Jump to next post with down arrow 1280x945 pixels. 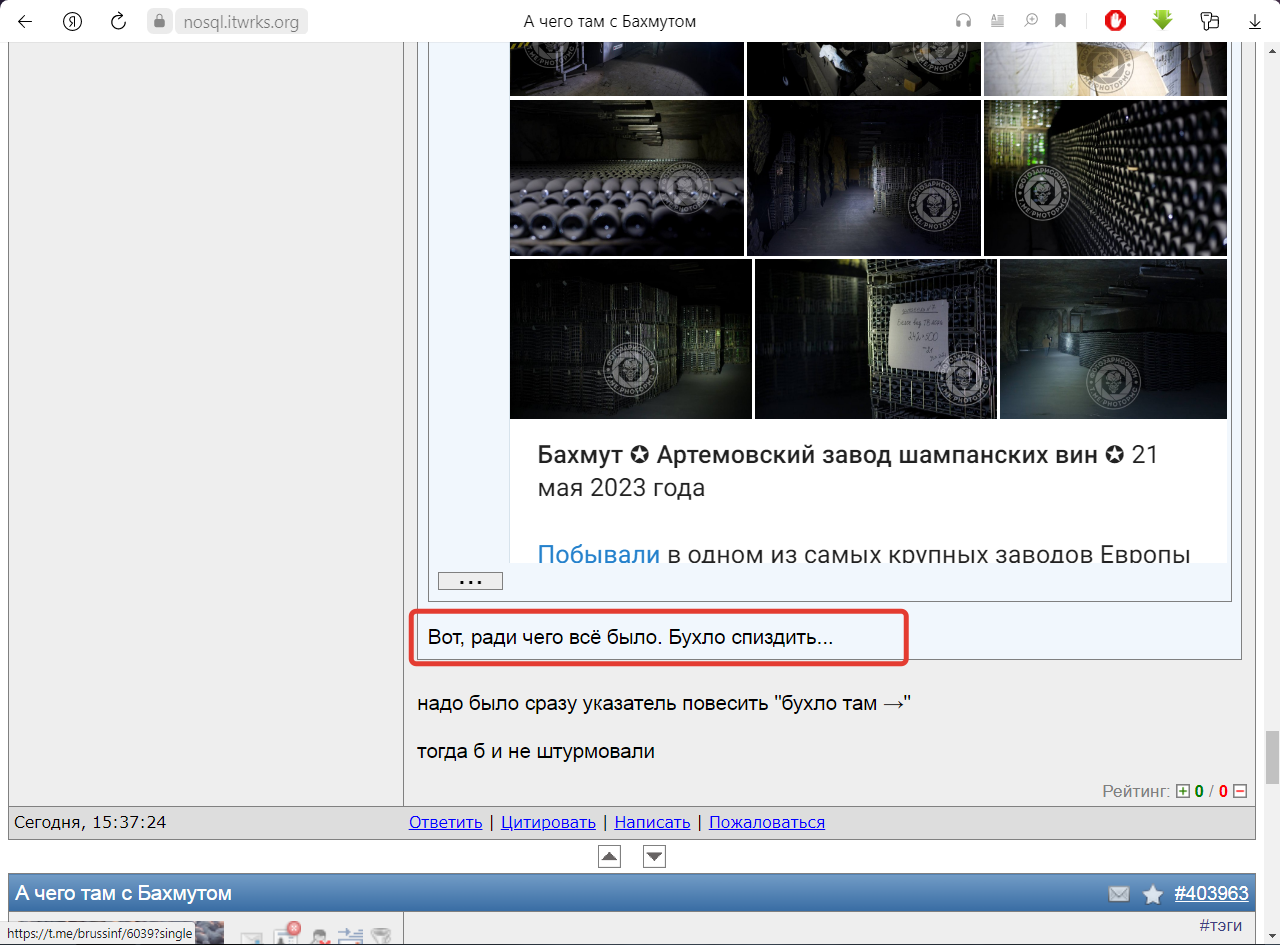(x=654, y=856)
